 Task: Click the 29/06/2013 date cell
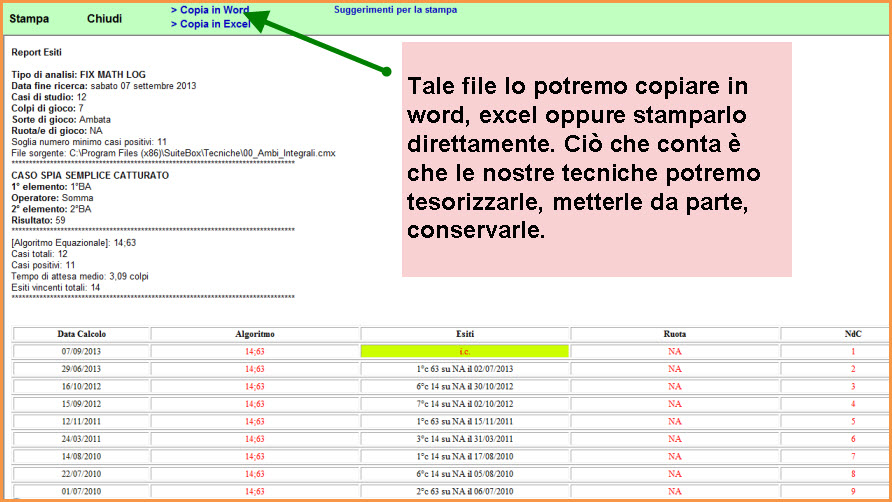82,369
